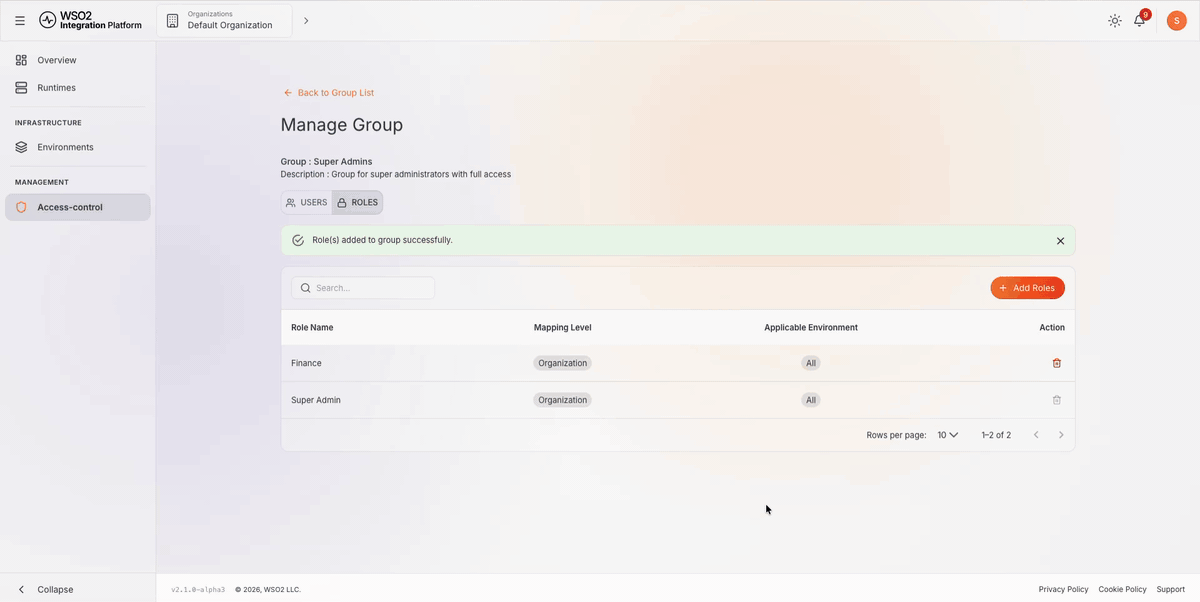This screenshot has height=602, width=1200.
Task: Open the Privacy Policy link
Action: tap(1063, 589)
